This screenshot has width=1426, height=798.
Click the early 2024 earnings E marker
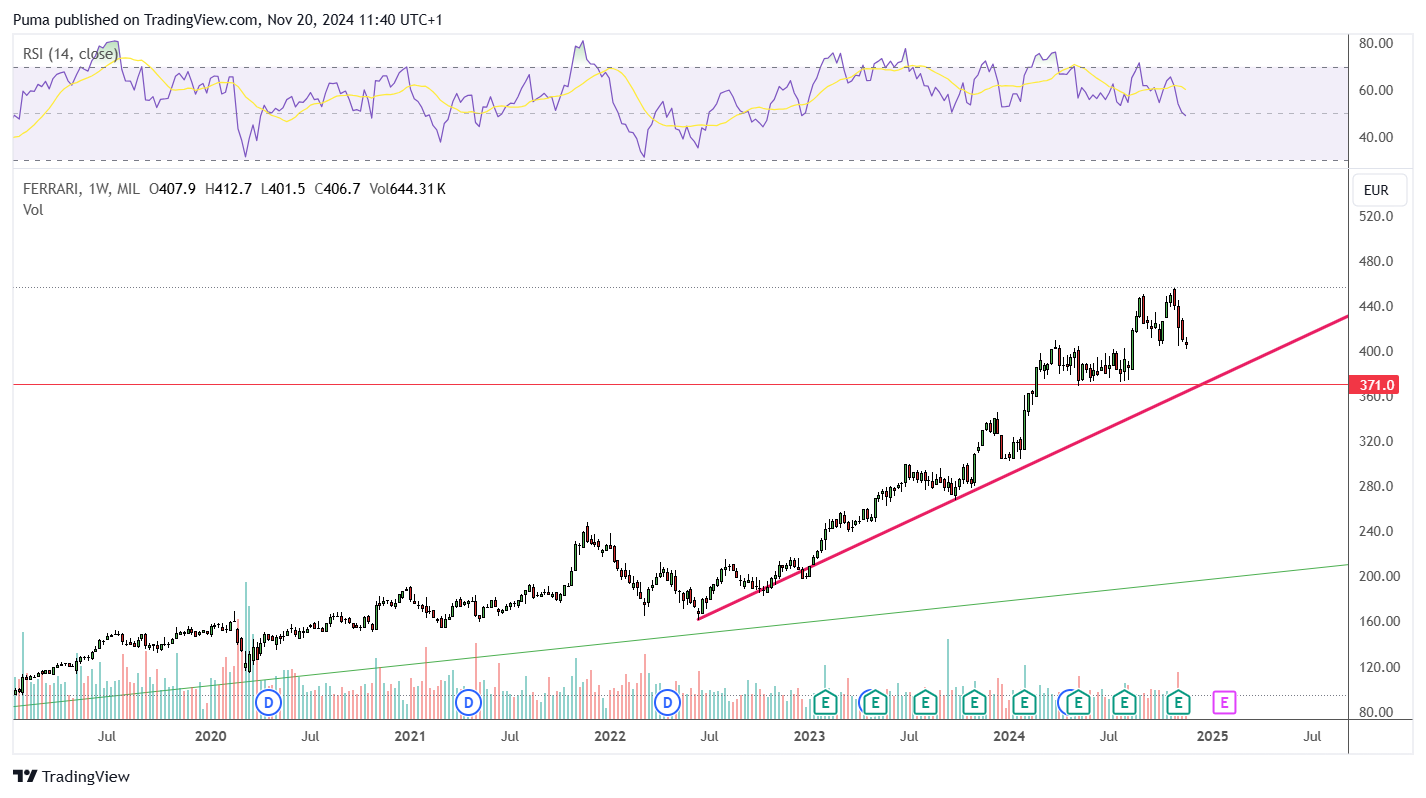point(1023,703)
